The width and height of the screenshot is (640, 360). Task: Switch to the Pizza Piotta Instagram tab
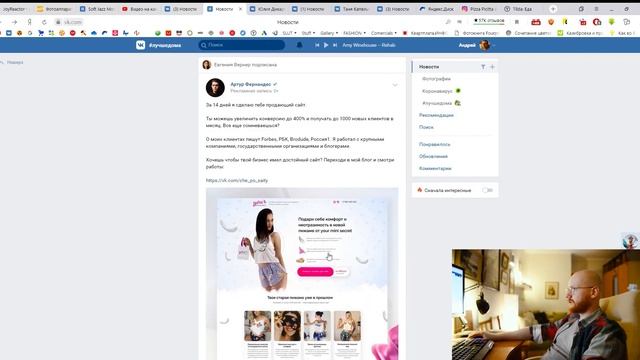[479, 9]
